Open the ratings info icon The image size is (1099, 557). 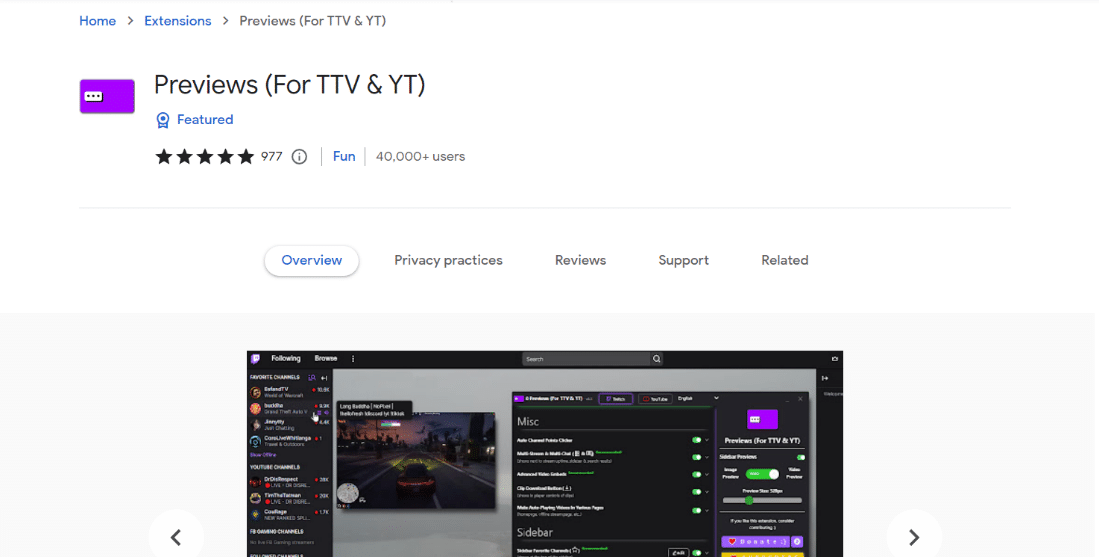pos(299,156)
